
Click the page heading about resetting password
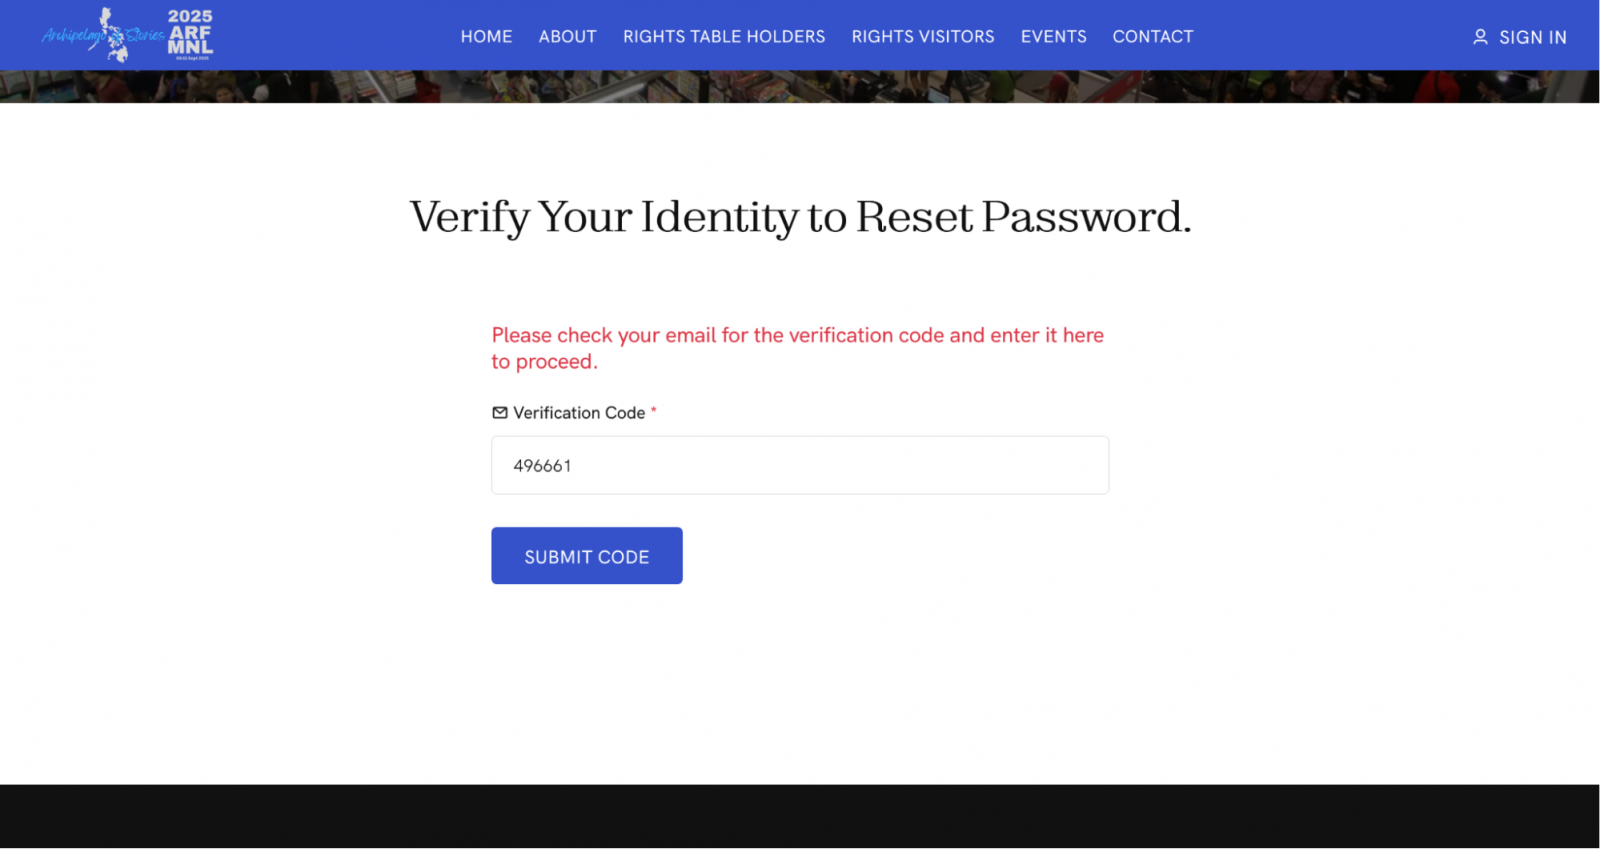tap(800, 217)
